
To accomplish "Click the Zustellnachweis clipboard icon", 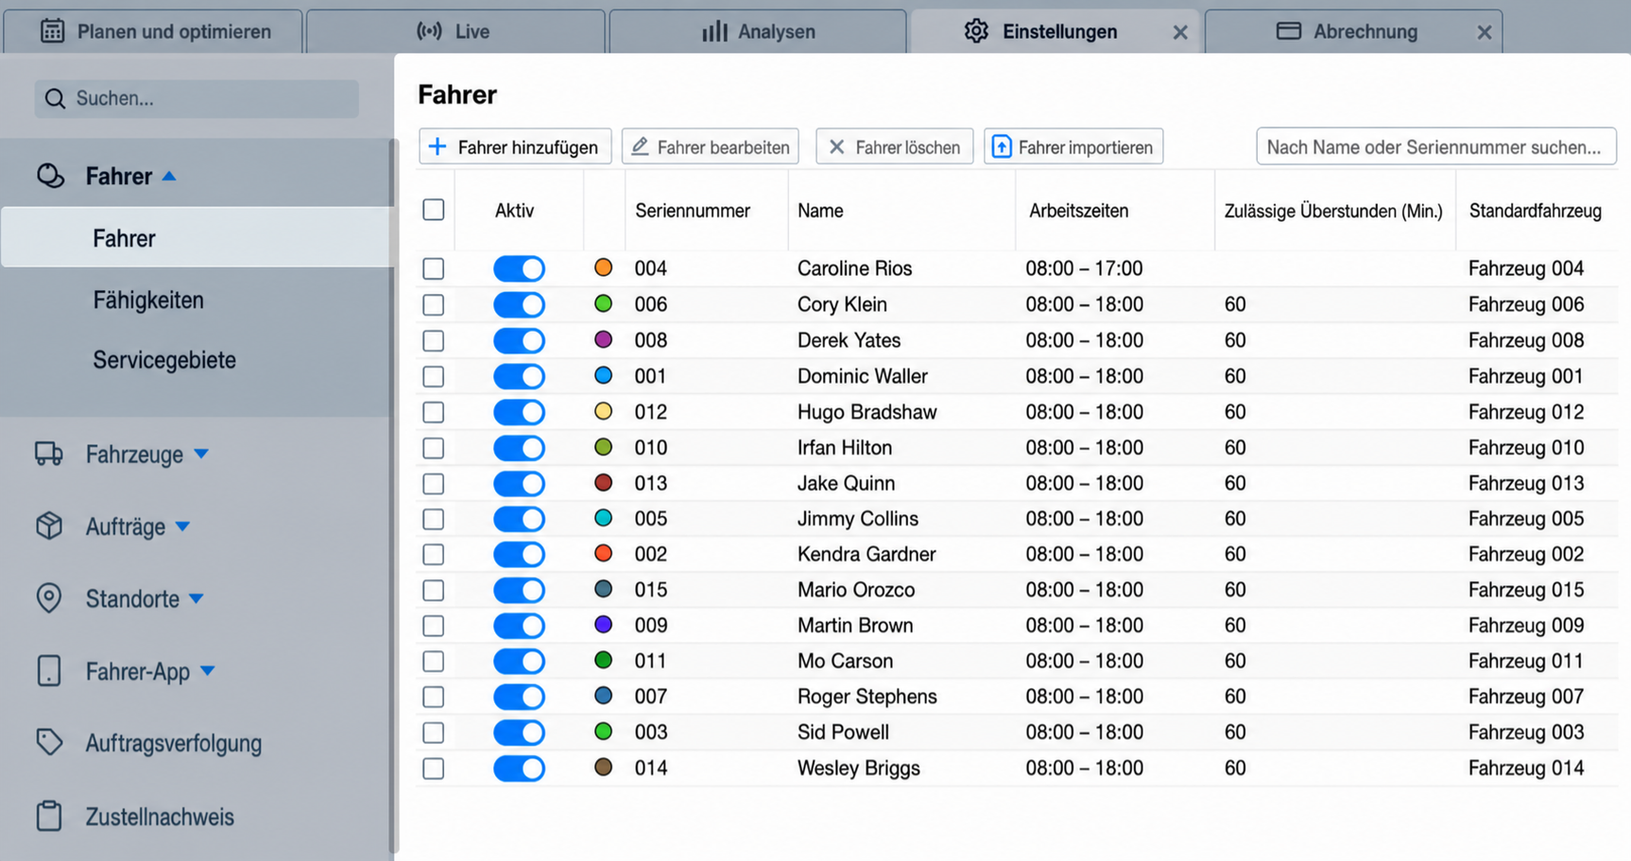I will coord(49,816).
